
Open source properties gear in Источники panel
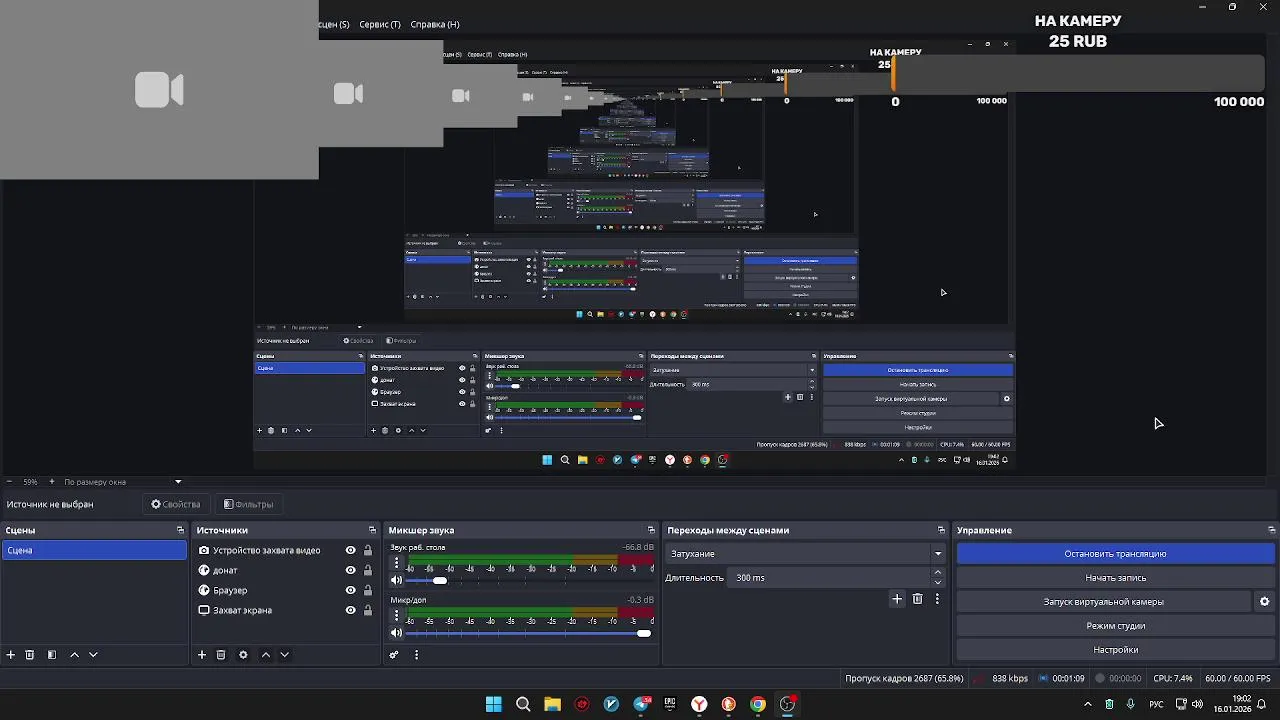(x=243, y=655)
